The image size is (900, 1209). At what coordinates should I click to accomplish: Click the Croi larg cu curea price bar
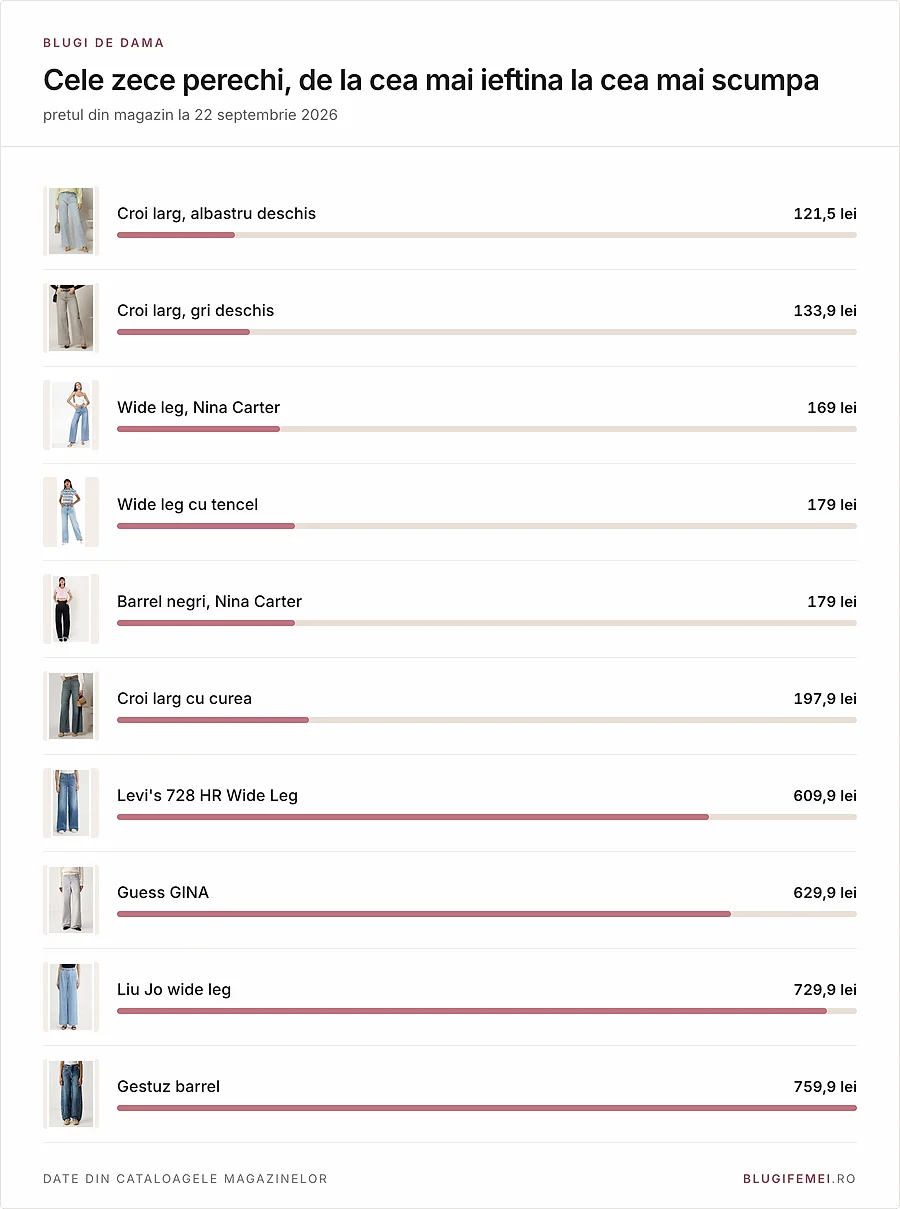pos(487,720)
